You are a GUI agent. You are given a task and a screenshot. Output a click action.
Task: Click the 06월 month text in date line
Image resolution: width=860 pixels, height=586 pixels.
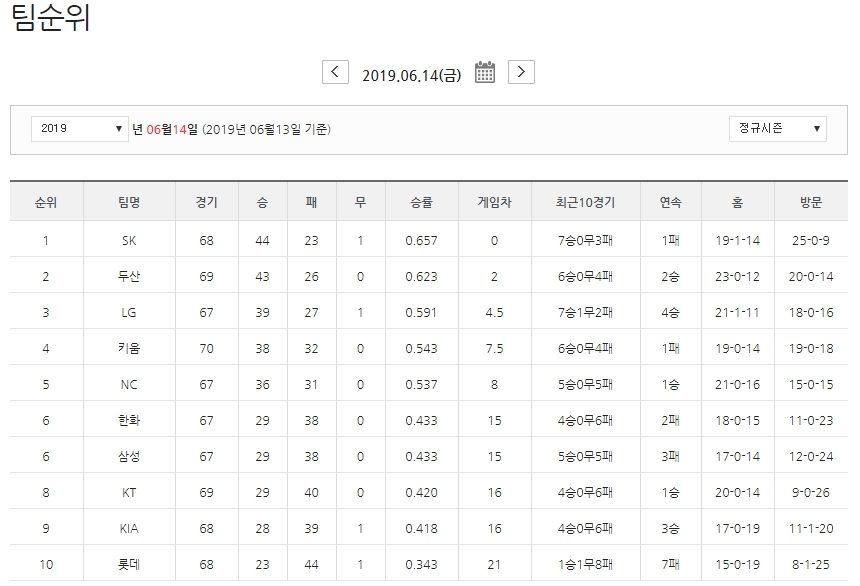tap(159, 129)
